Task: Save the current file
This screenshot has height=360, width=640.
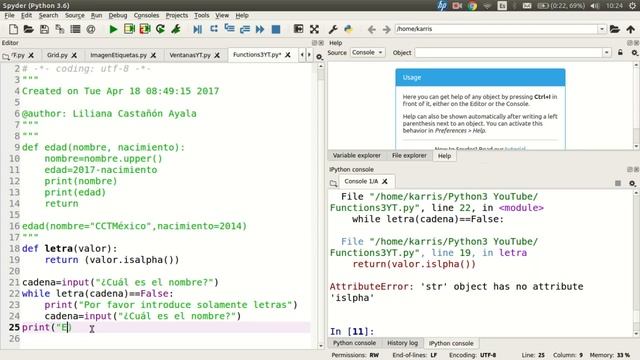Action: (x=44, y=29)
